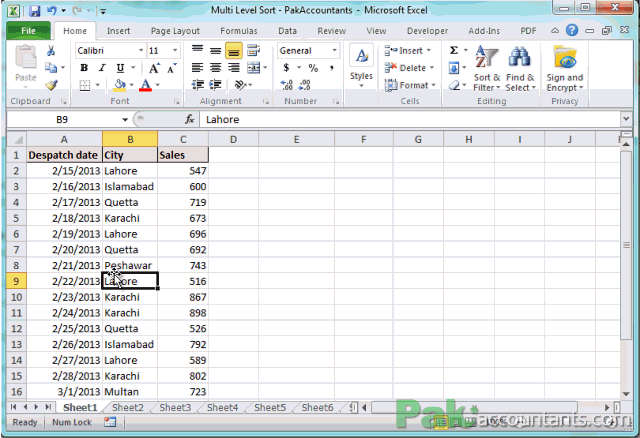Click the Copy icon in Clipboard
The image size is (640, 438).
pos(51,67)
